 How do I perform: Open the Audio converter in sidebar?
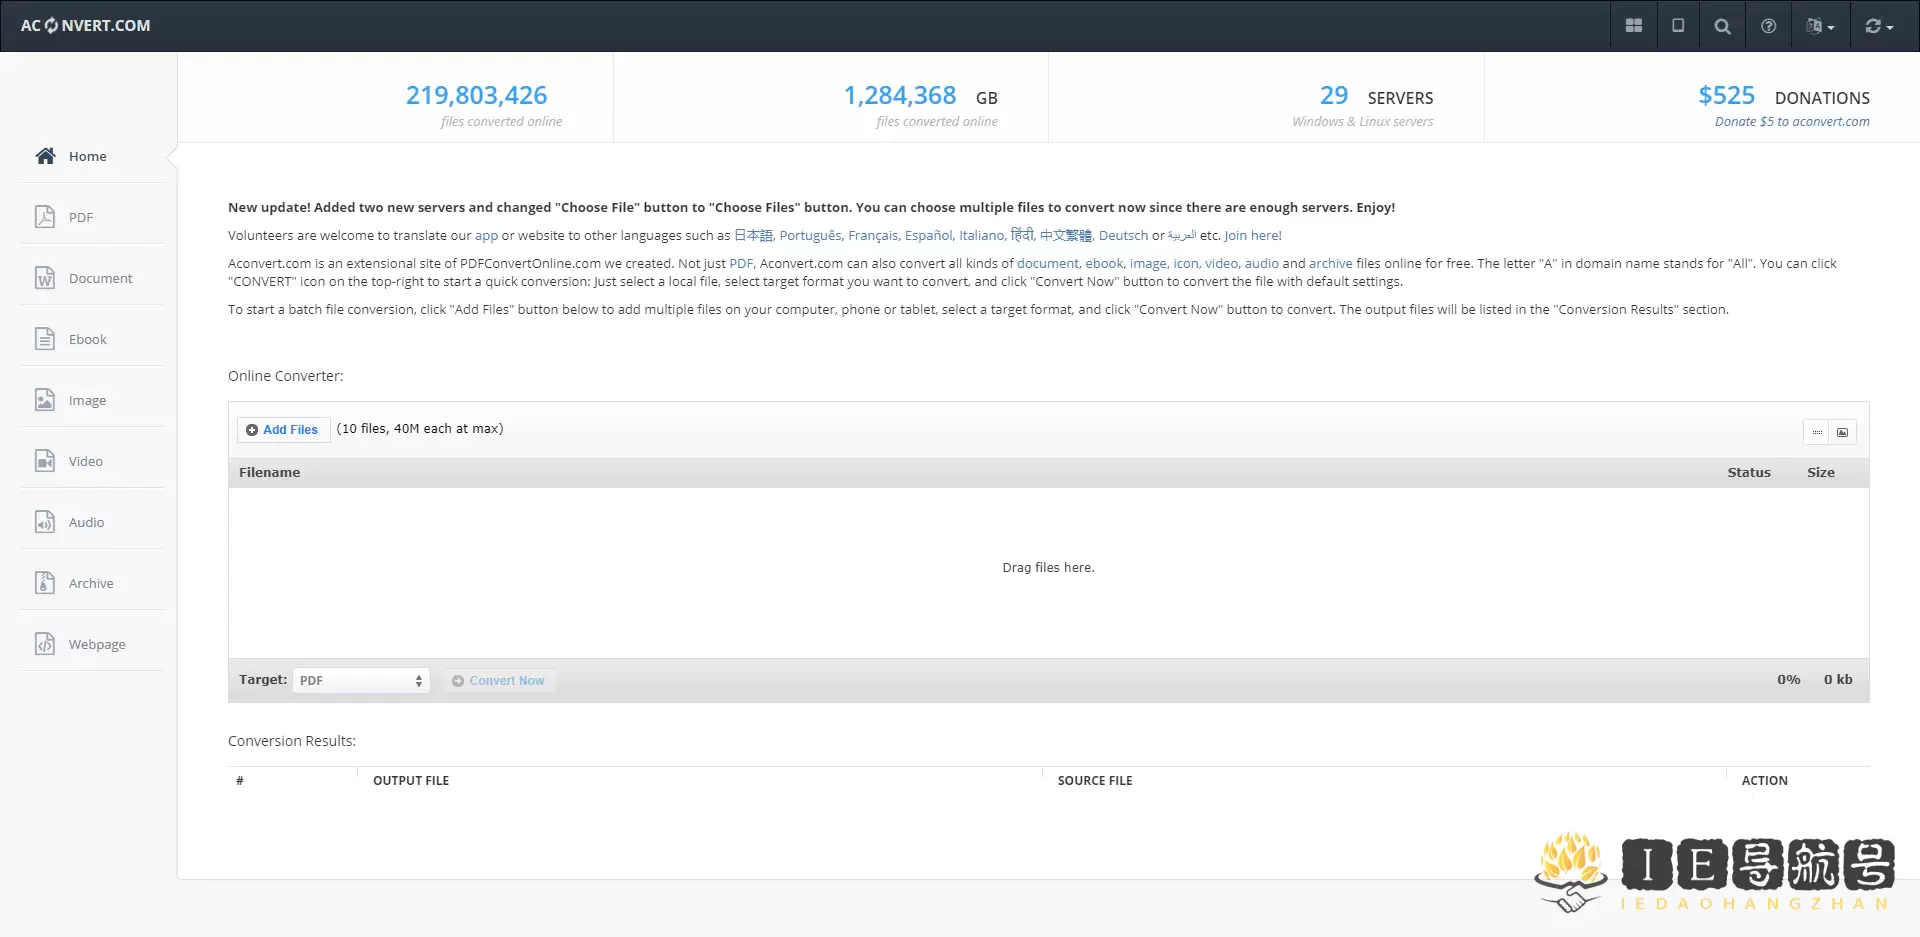[86, 522]
